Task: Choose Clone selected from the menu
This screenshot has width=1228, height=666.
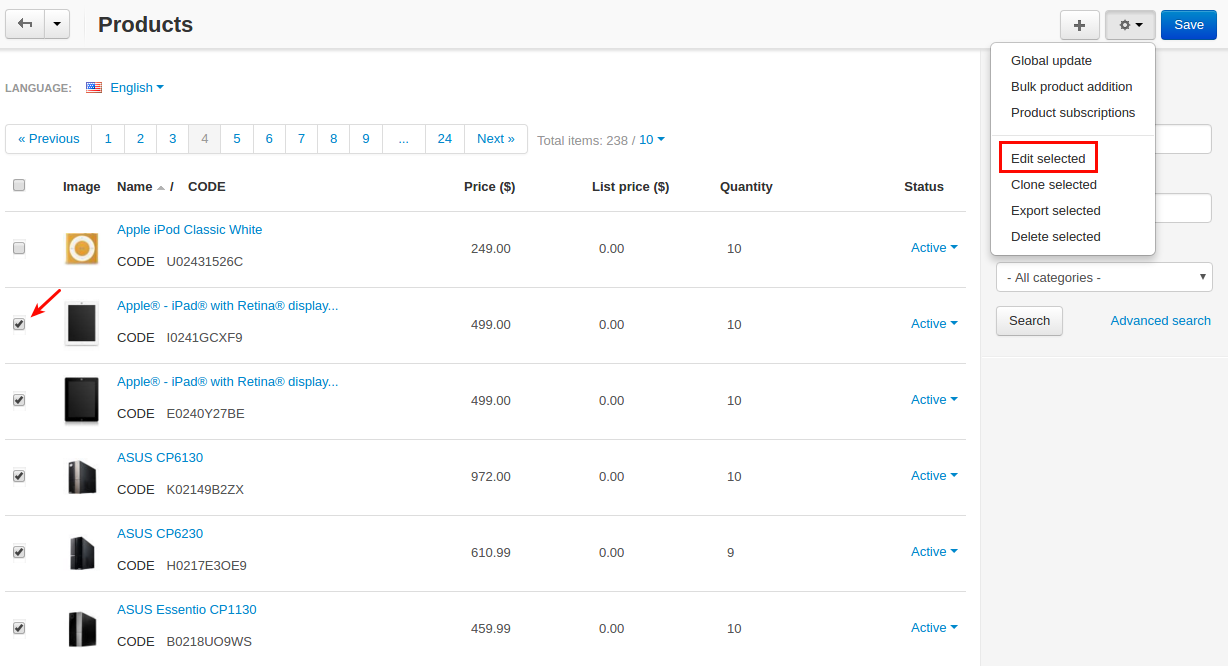Action: click(x=1073, y=185)
